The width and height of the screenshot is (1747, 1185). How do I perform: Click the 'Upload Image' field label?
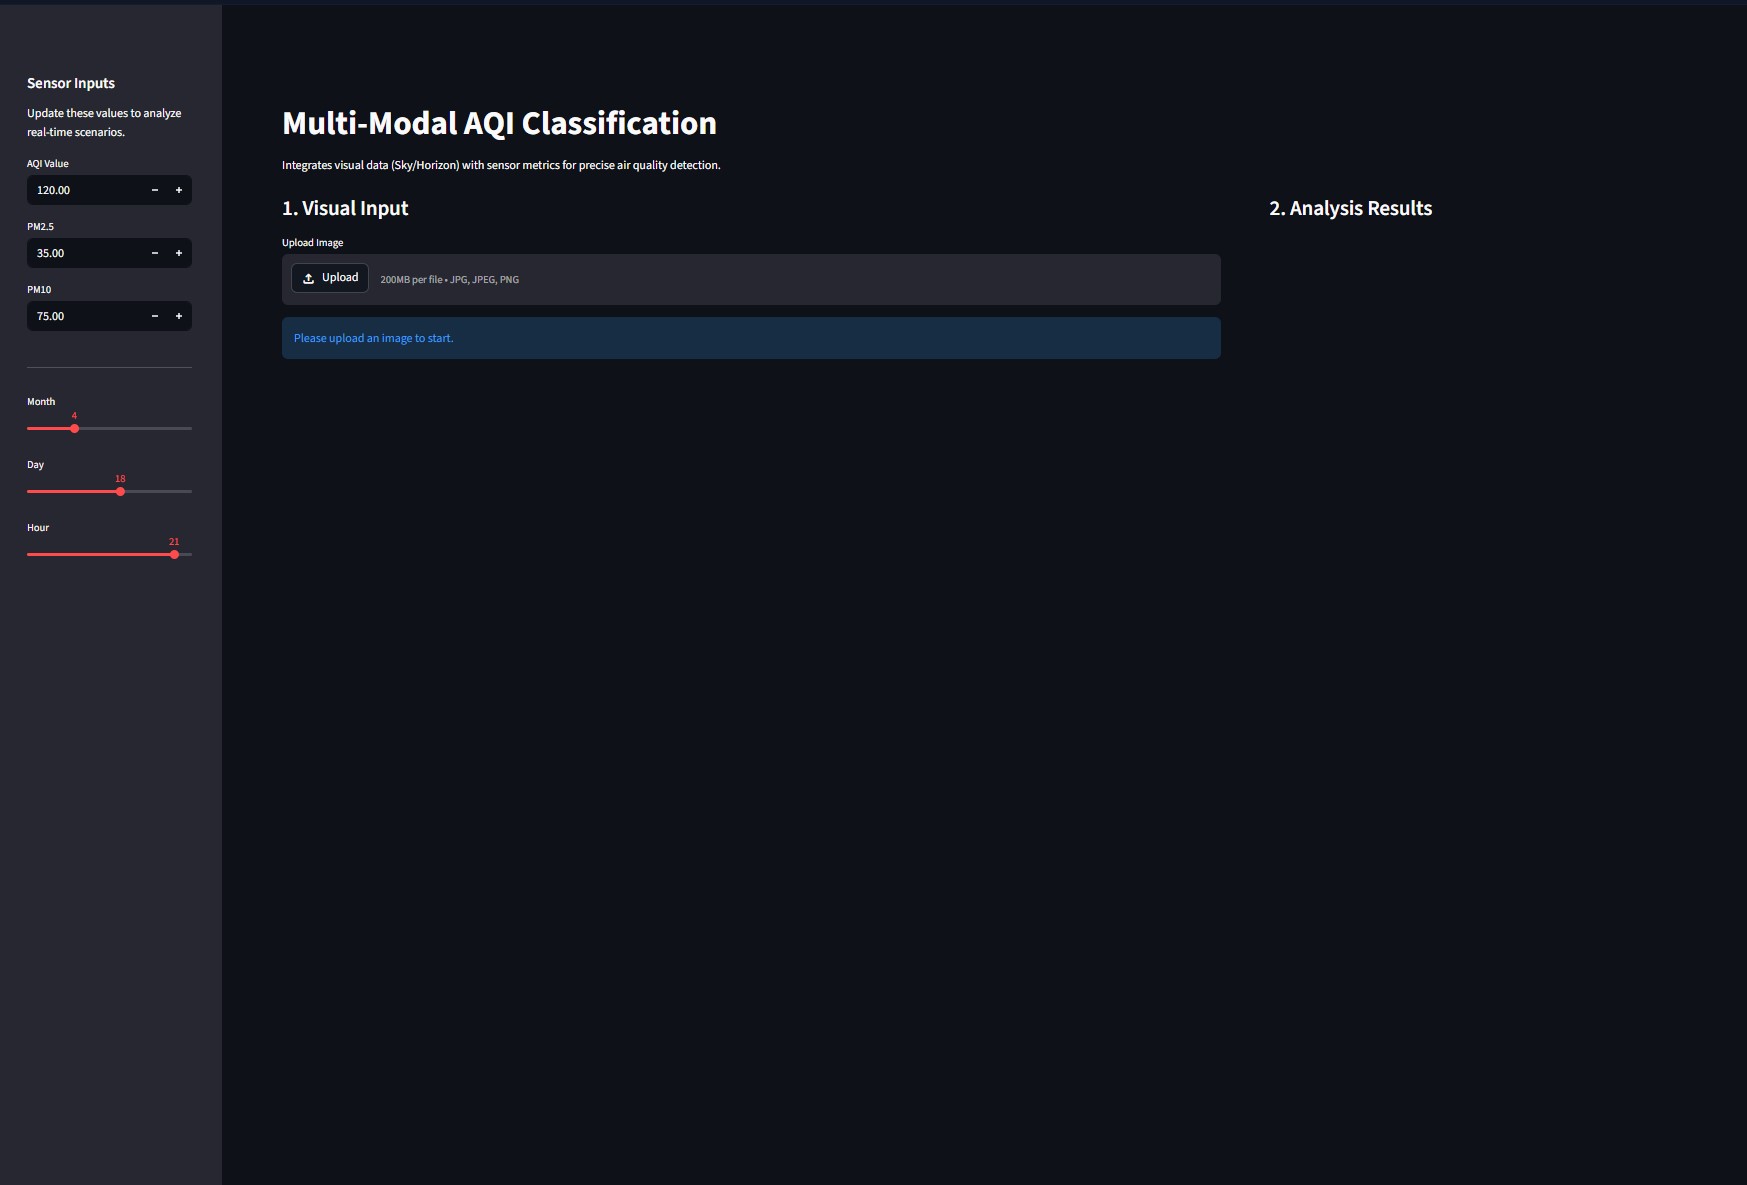coord(312,243)
